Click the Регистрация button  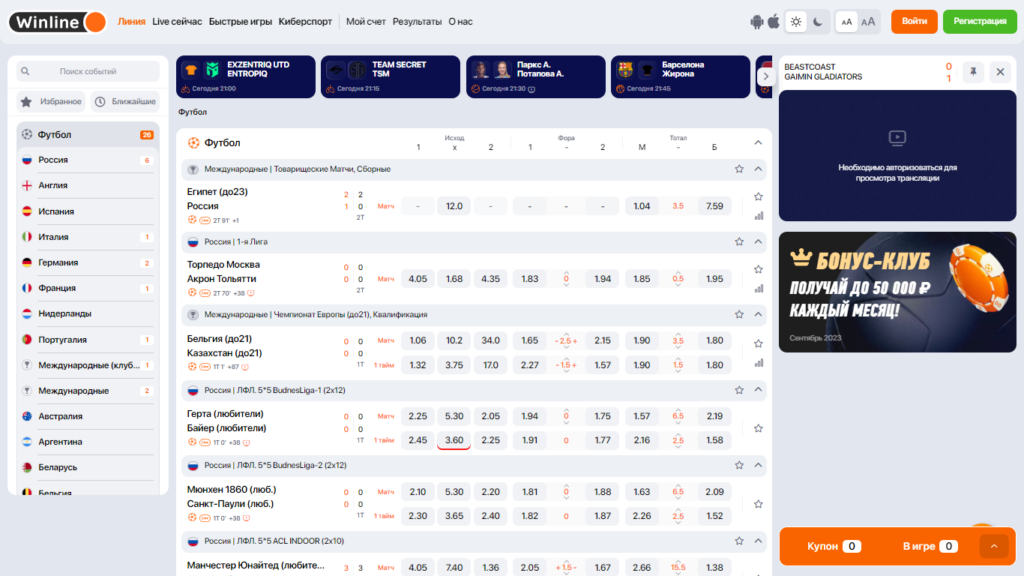click(980, 22)
